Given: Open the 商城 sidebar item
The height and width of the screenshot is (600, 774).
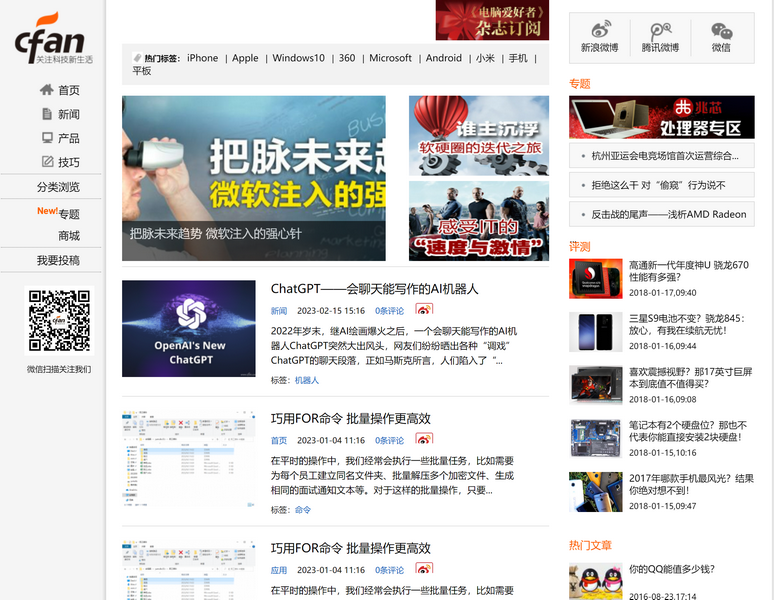Looking at the screenshot, I should click(x=68, y=236).
